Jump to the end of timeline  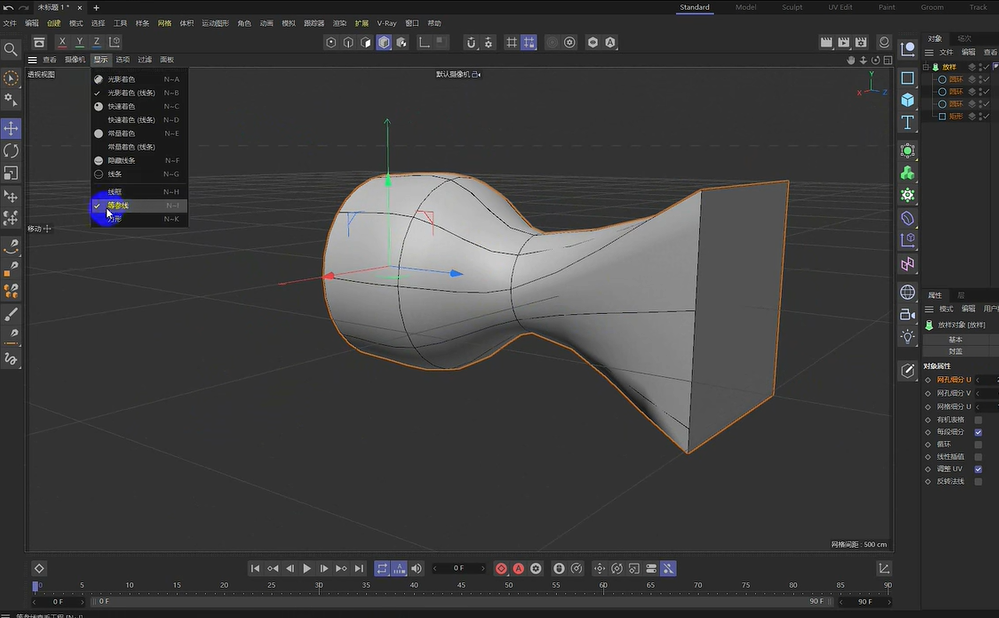point(359,568)
